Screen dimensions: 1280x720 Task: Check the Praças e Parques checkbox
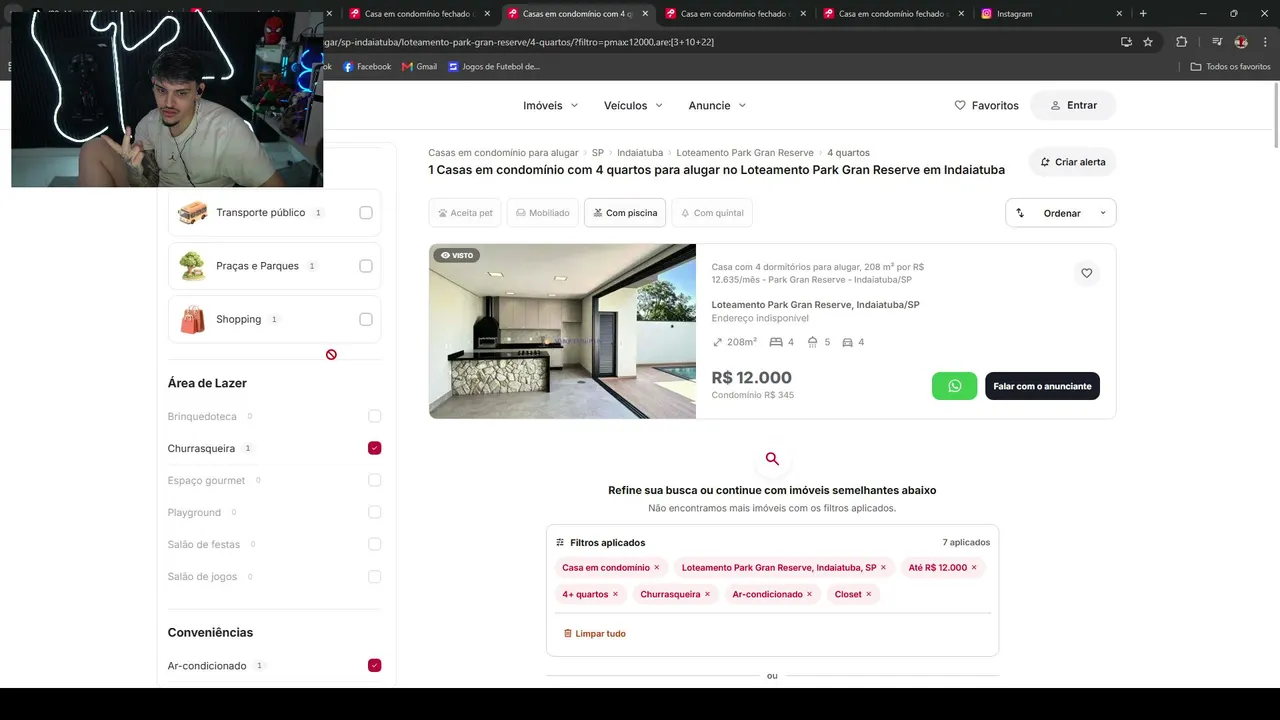pos(366,266)
